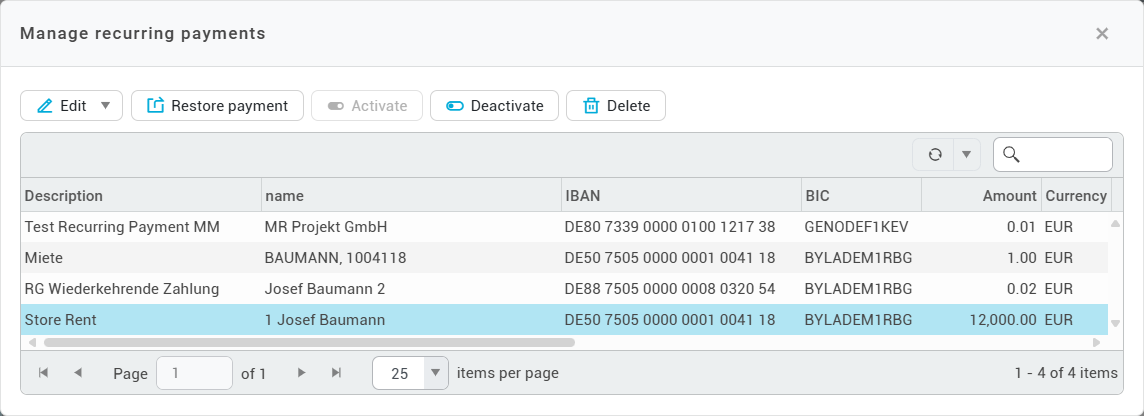Open the Edit dropdown arrow

(x=106, y=106)
